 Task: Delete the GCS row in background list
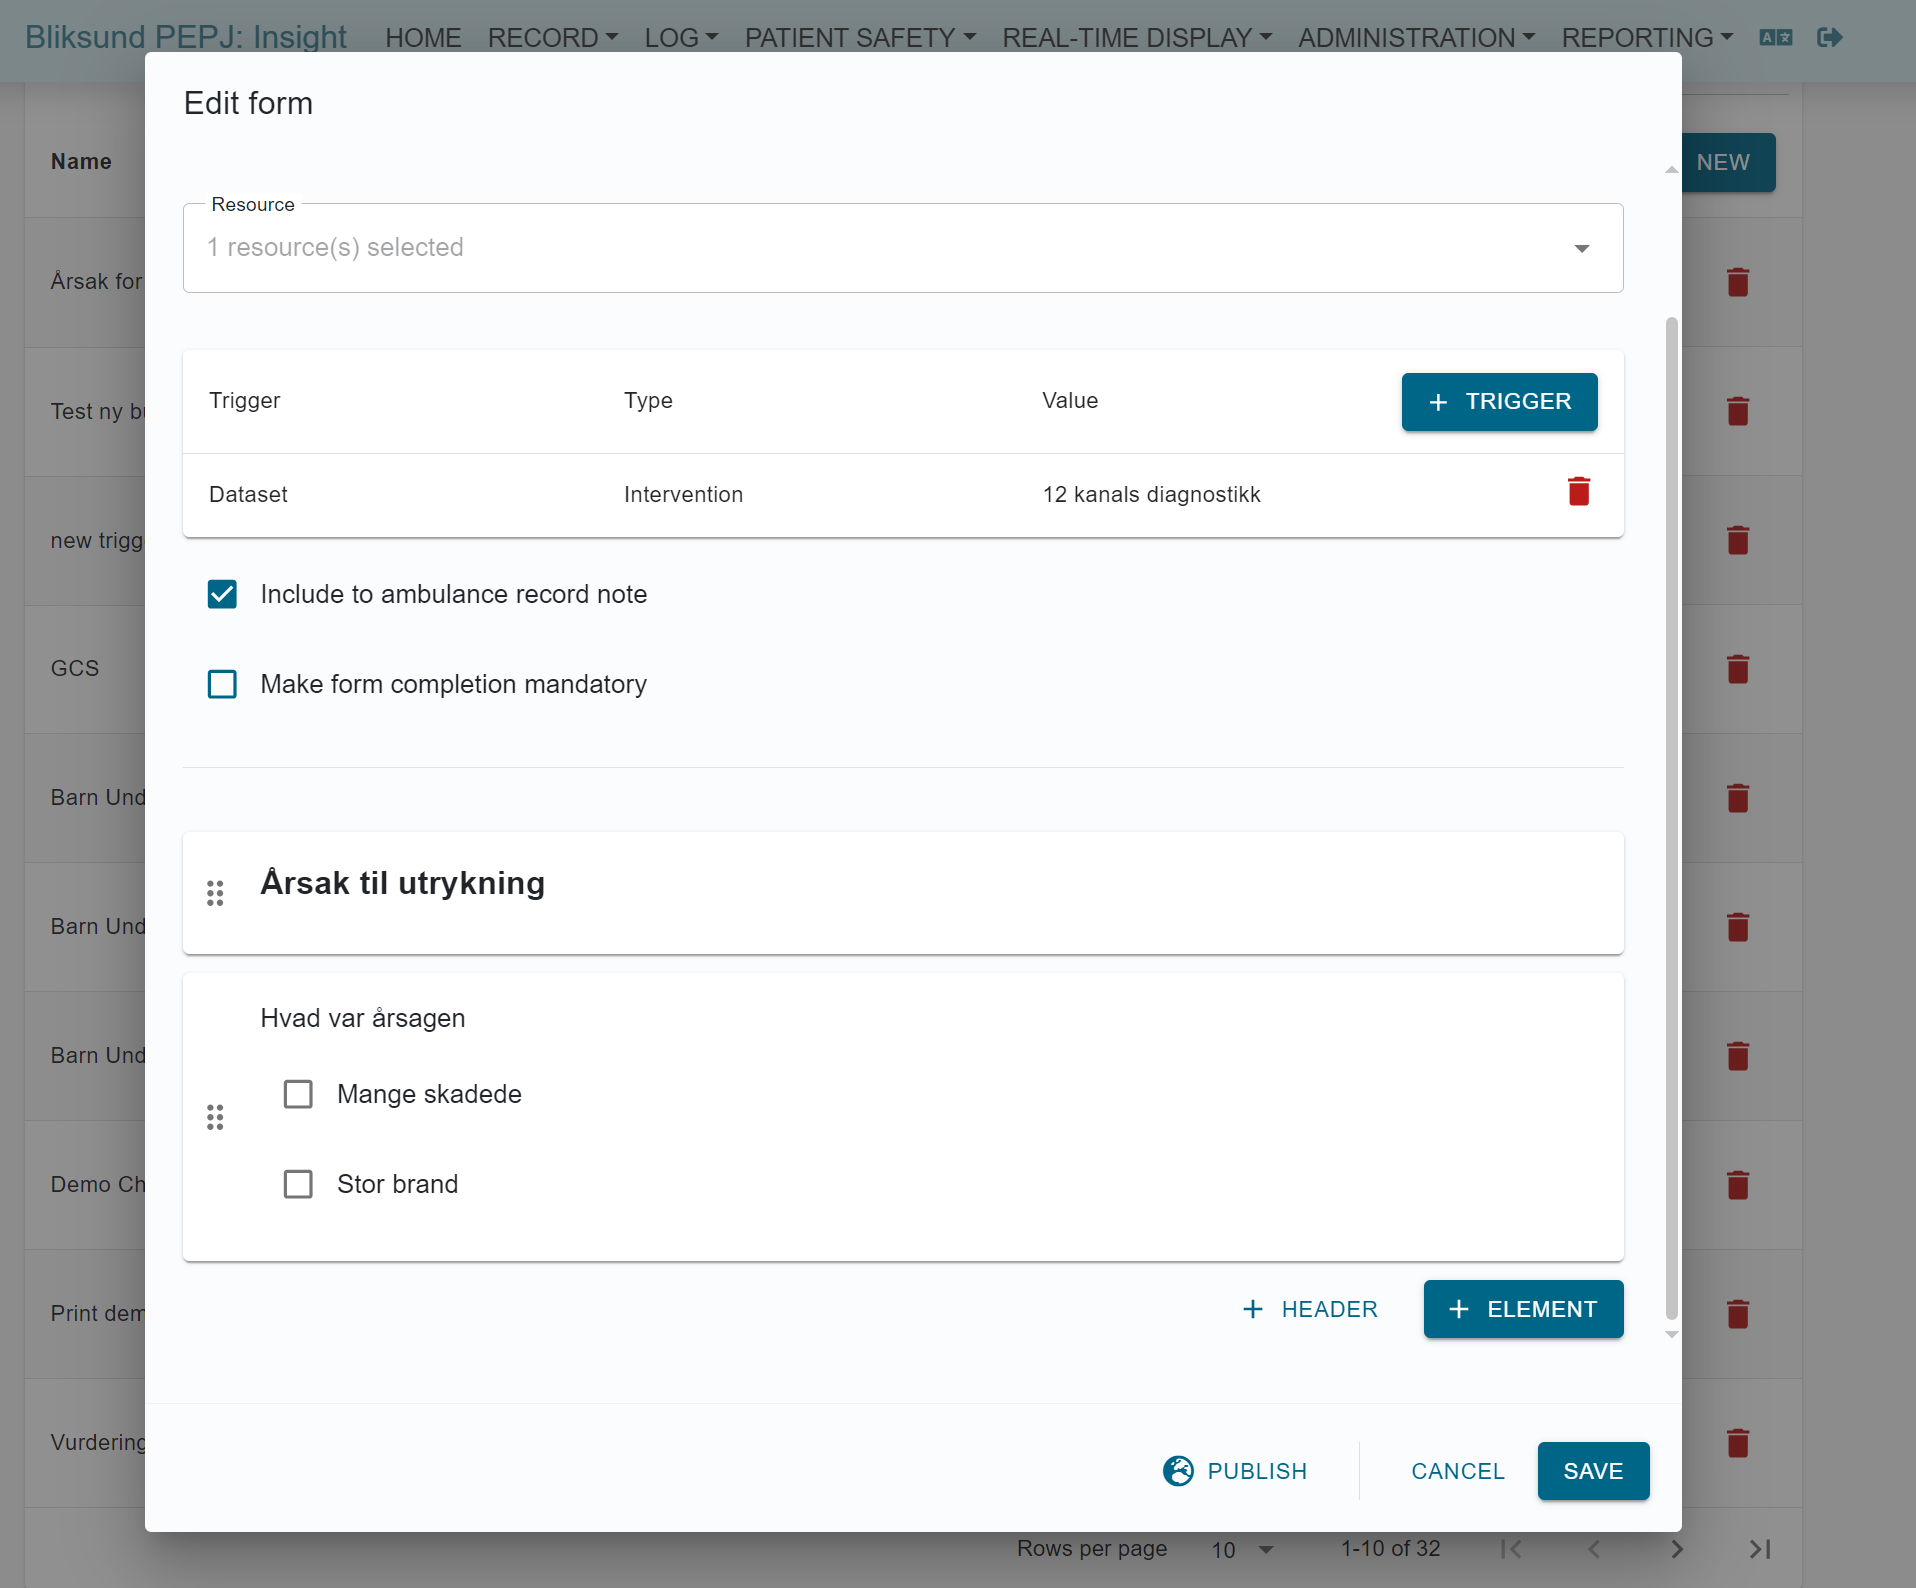coord(1738,669)
